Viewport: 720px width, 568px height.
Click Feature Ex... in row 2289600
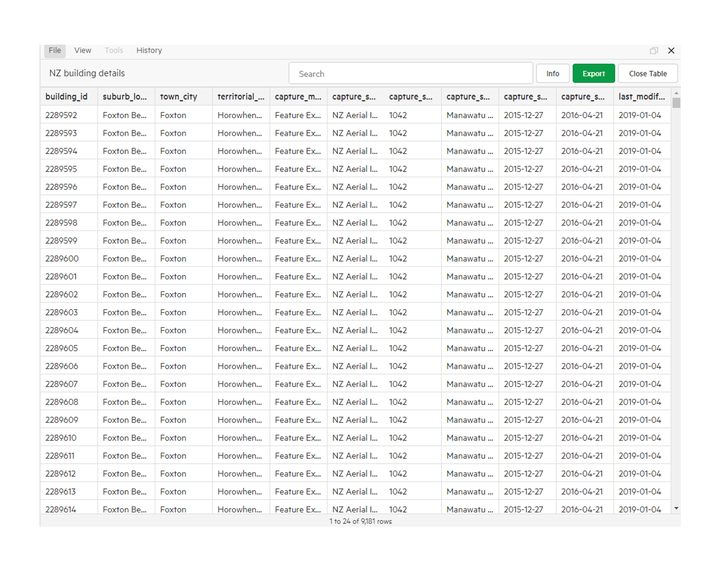point(298,259)
